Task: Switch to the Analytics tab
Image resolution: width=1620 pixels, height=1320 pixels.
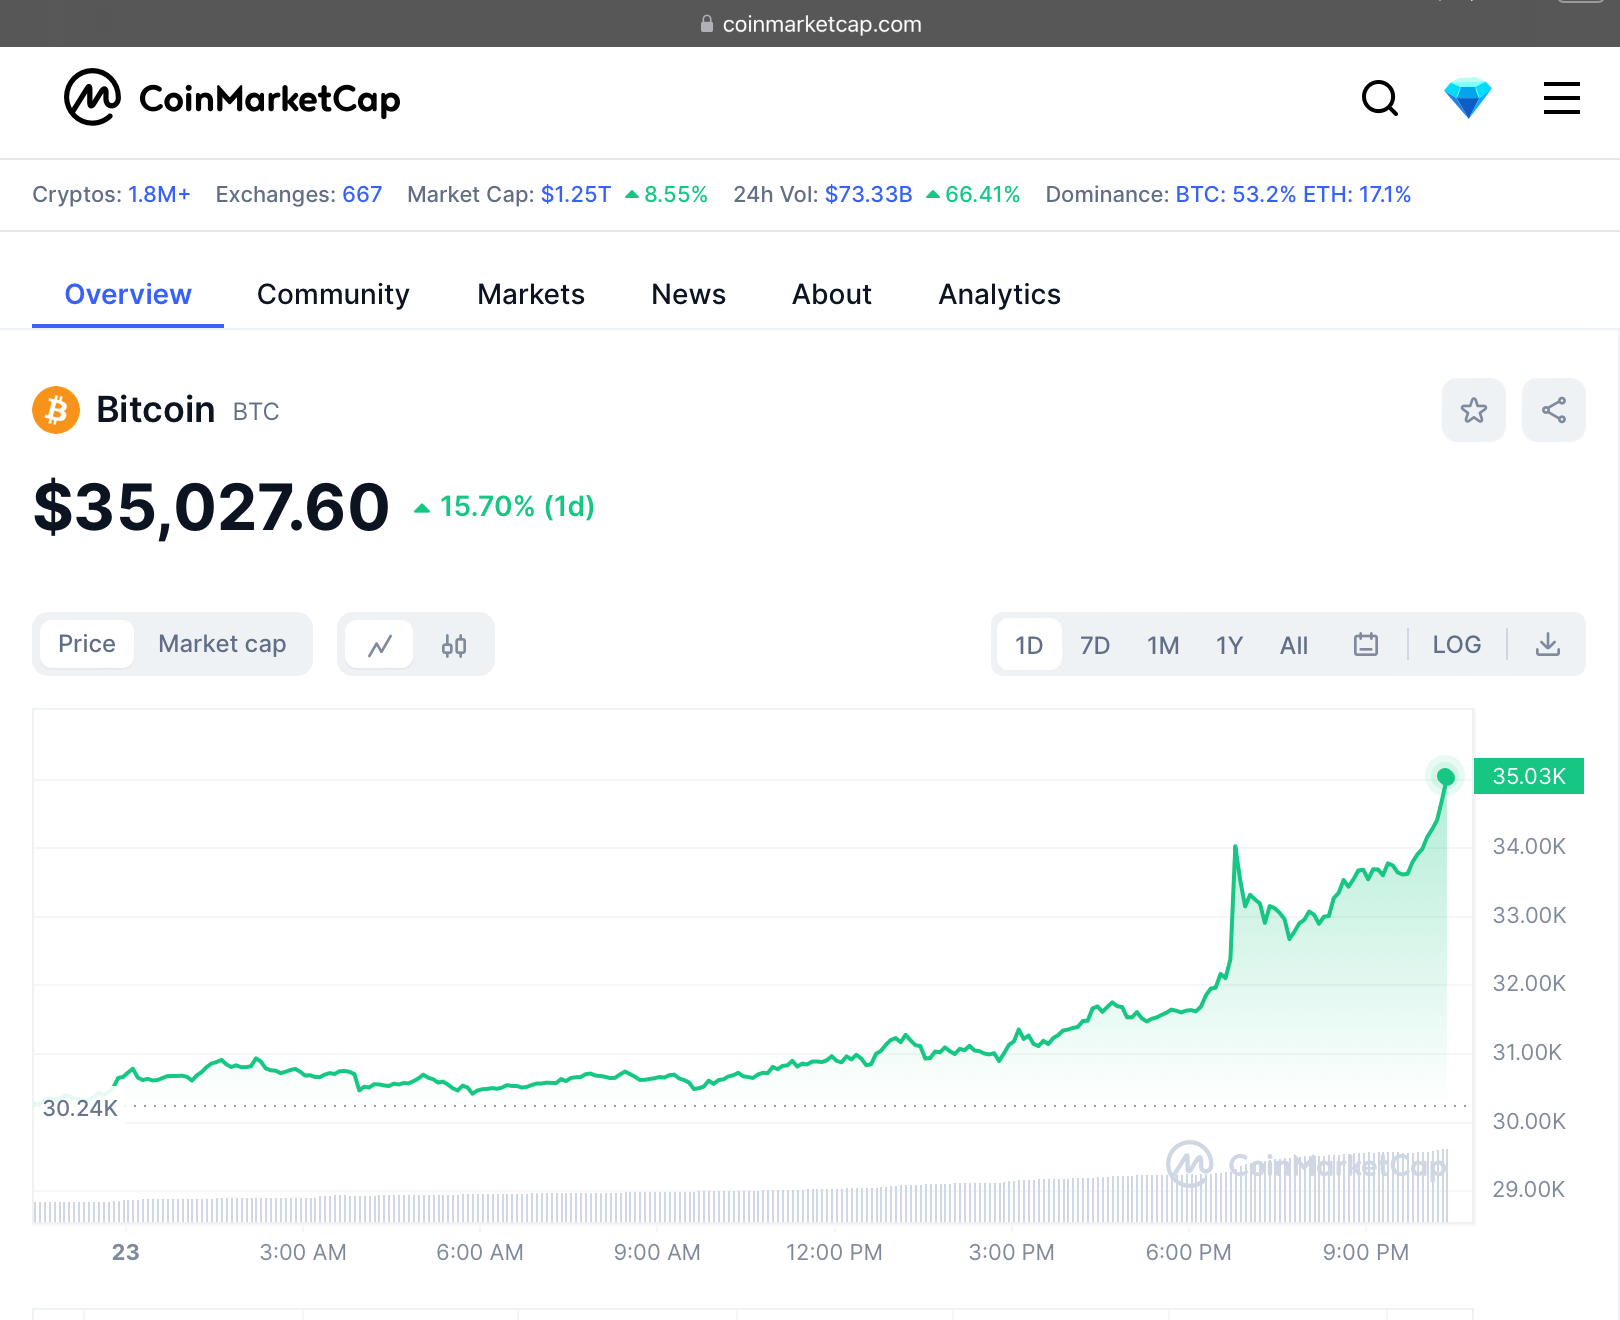Action: coord(999,294)
